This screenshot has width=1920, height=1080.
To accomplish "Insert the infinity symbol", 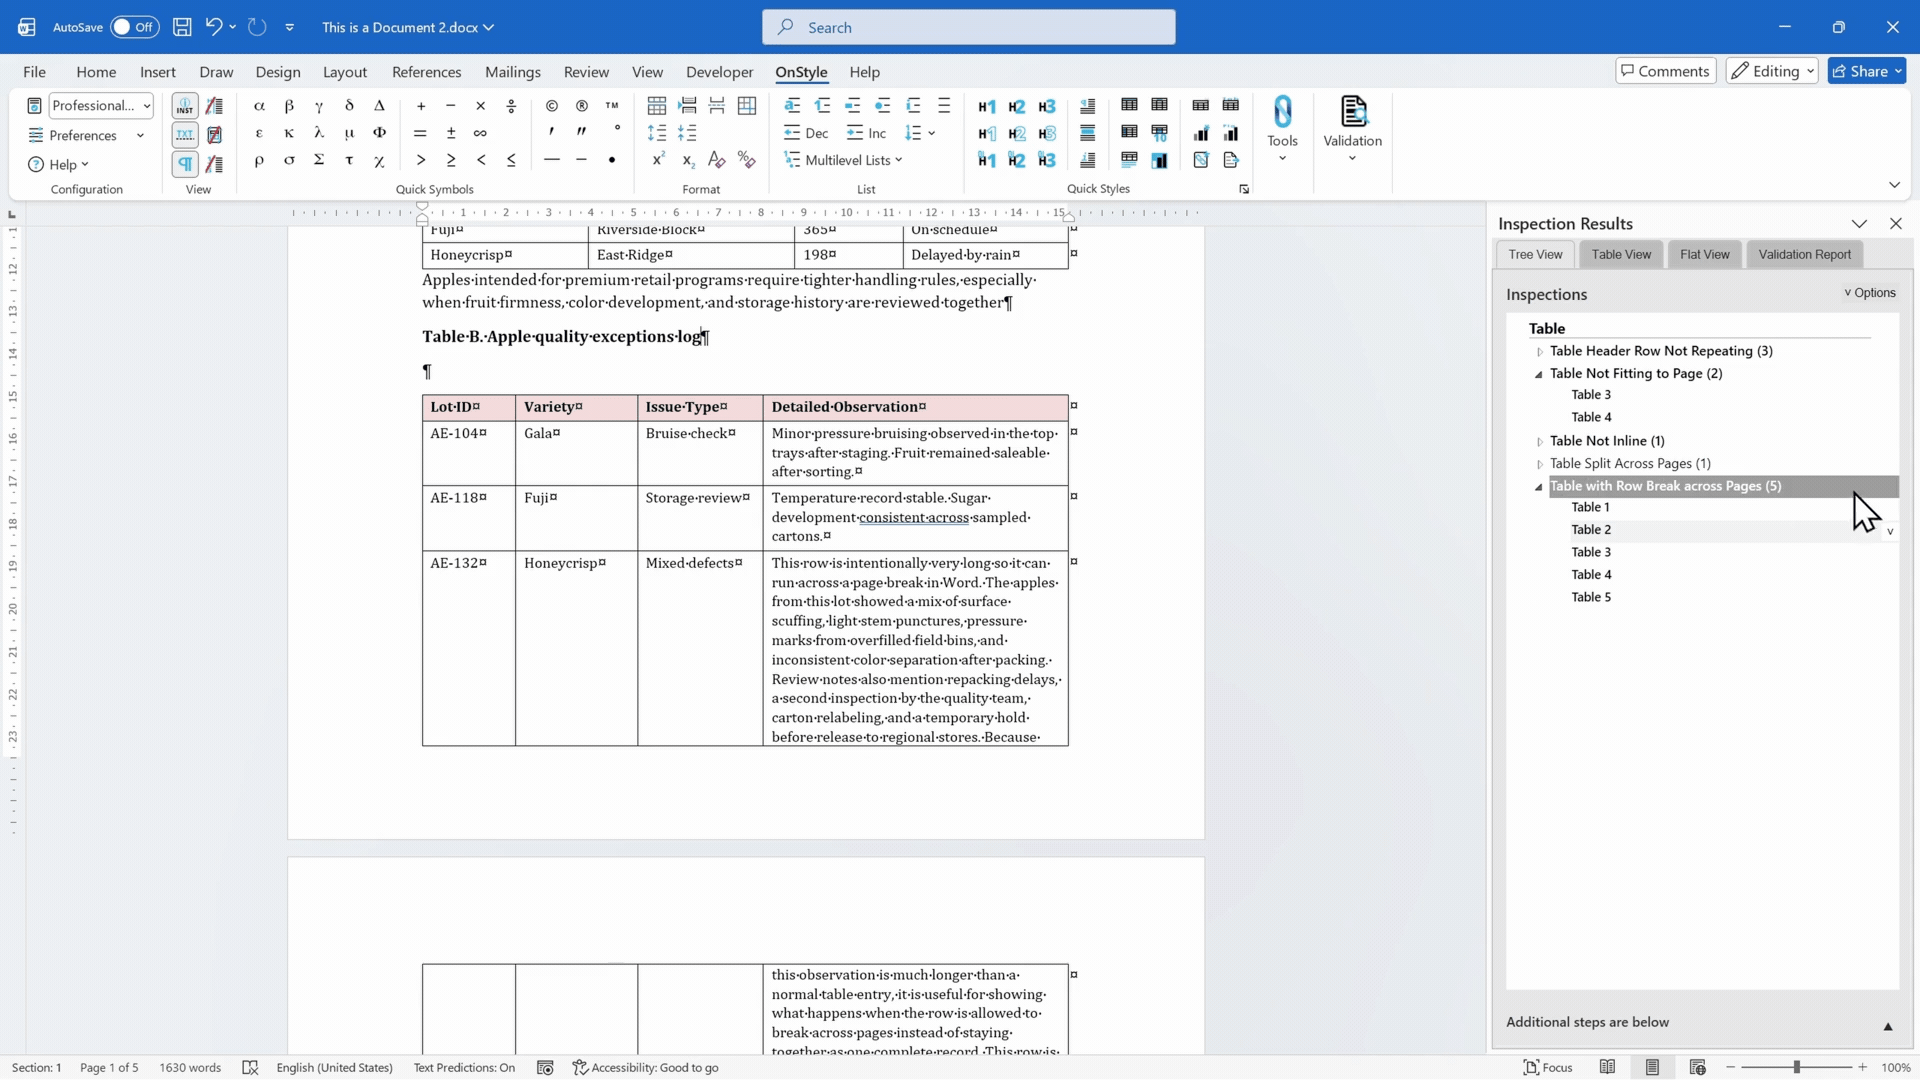I will (x=481, y=133).
